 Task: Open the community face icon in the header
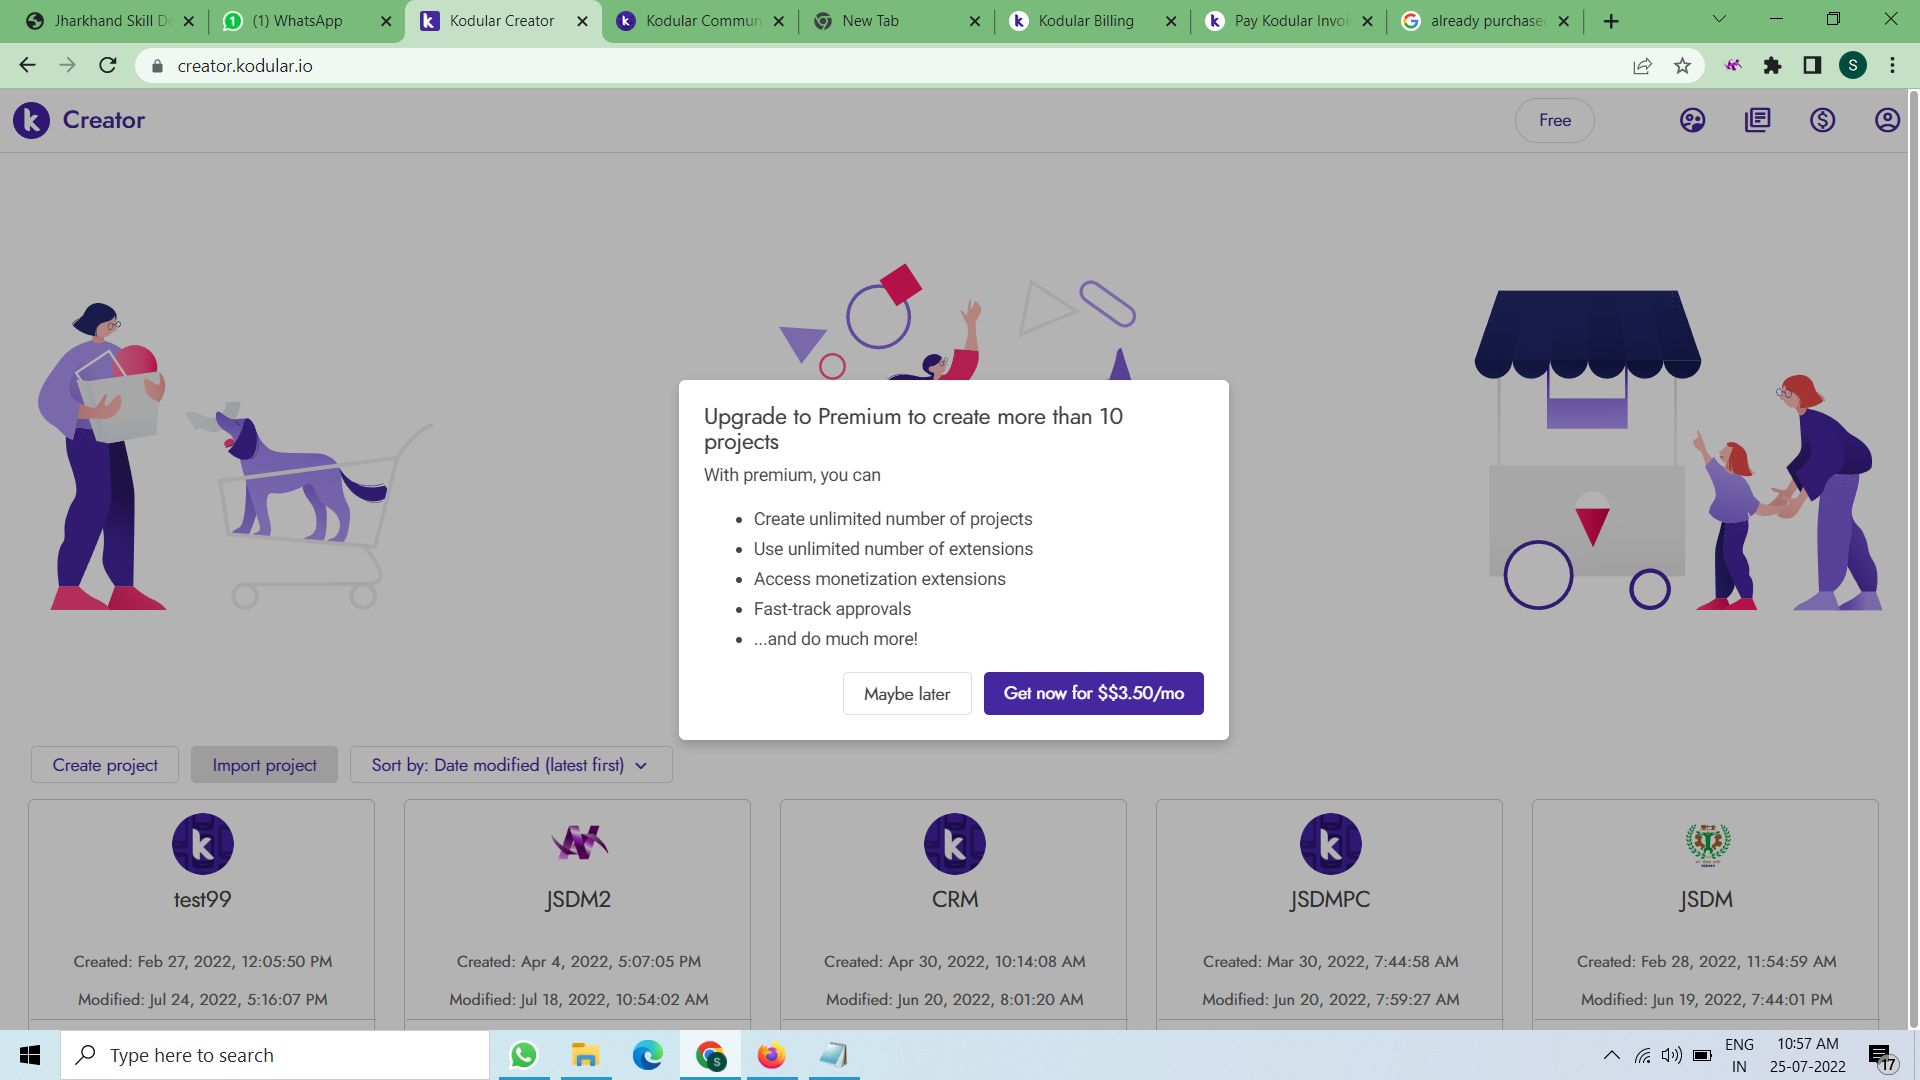1692,120
